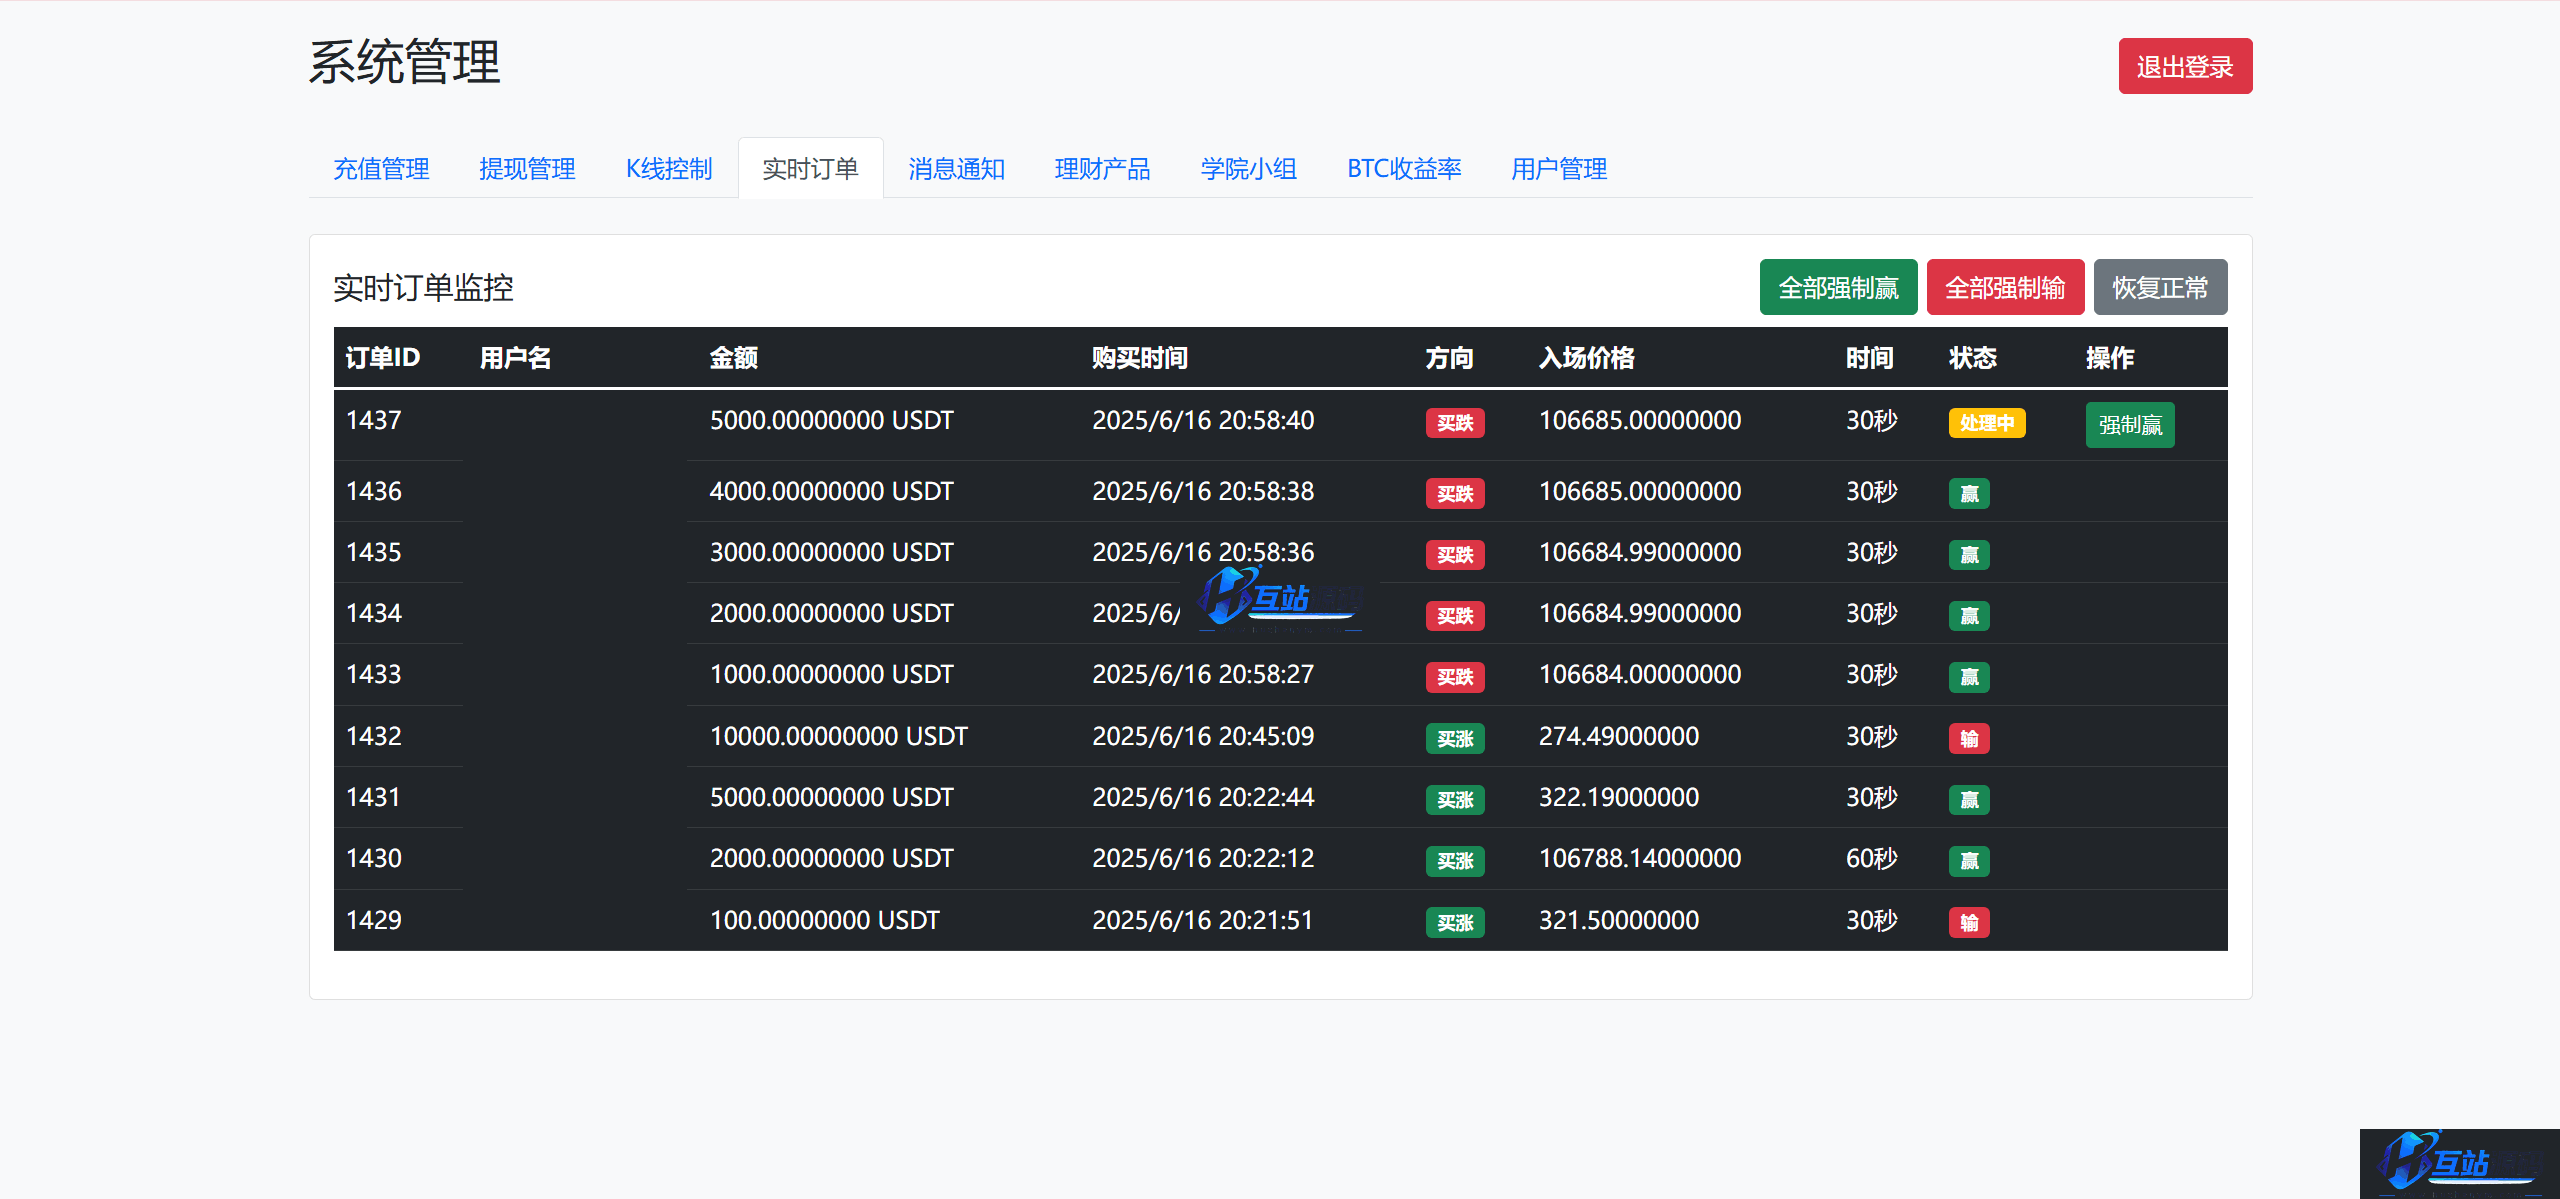
Task: Go to the 消息通知 tab
Action: point(956,168)
